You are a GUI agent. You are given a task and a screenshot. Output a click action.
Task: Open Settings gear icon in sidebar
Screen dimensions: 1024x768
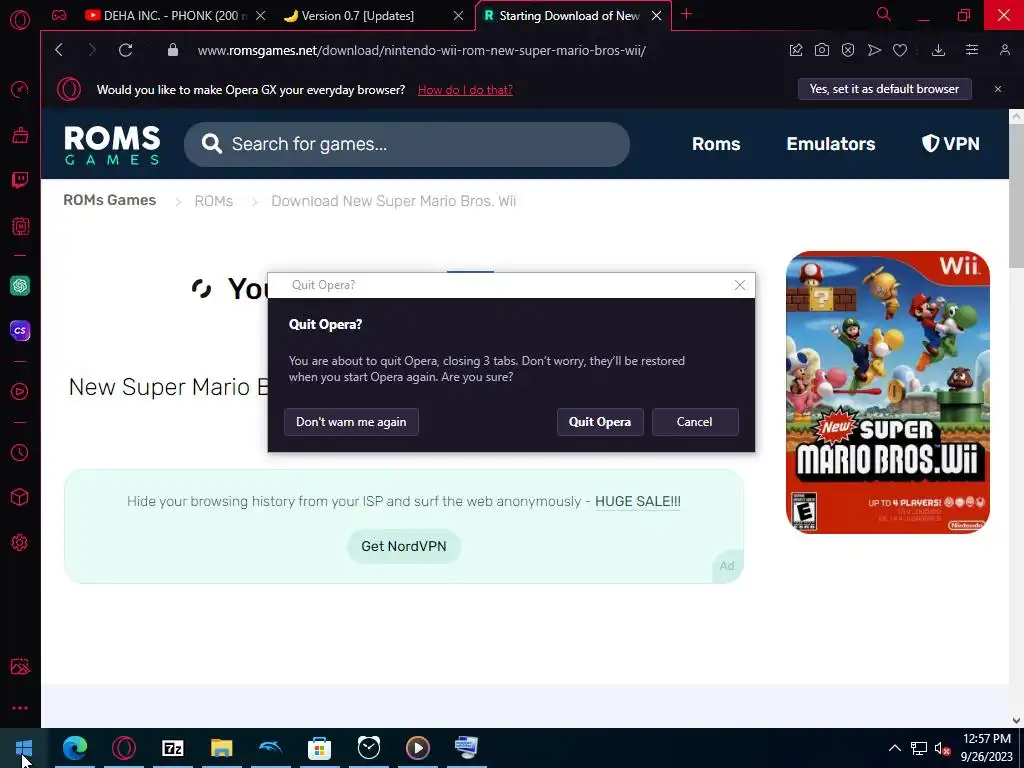(20, 543)
